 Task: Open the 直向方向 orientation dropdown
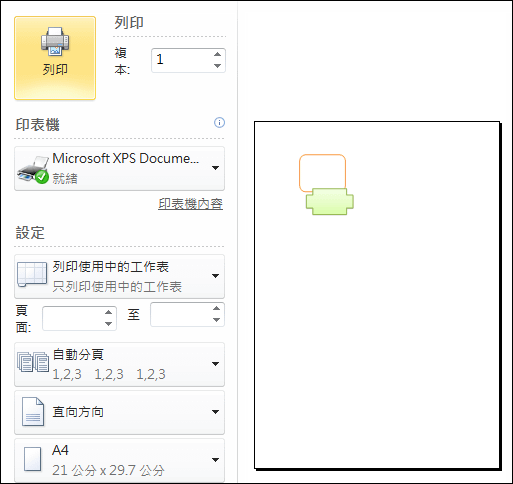click(119, 412)
